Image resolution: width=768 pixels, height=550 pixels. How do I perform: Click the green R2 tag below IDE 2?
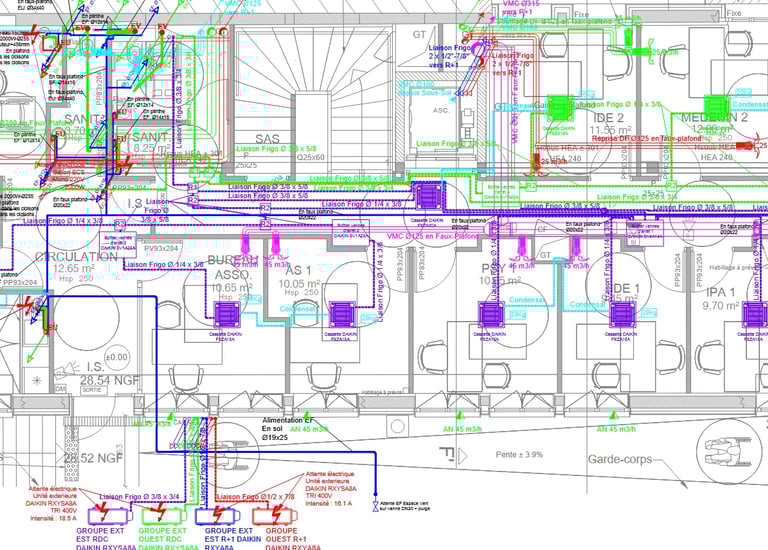tap(531, 186)
